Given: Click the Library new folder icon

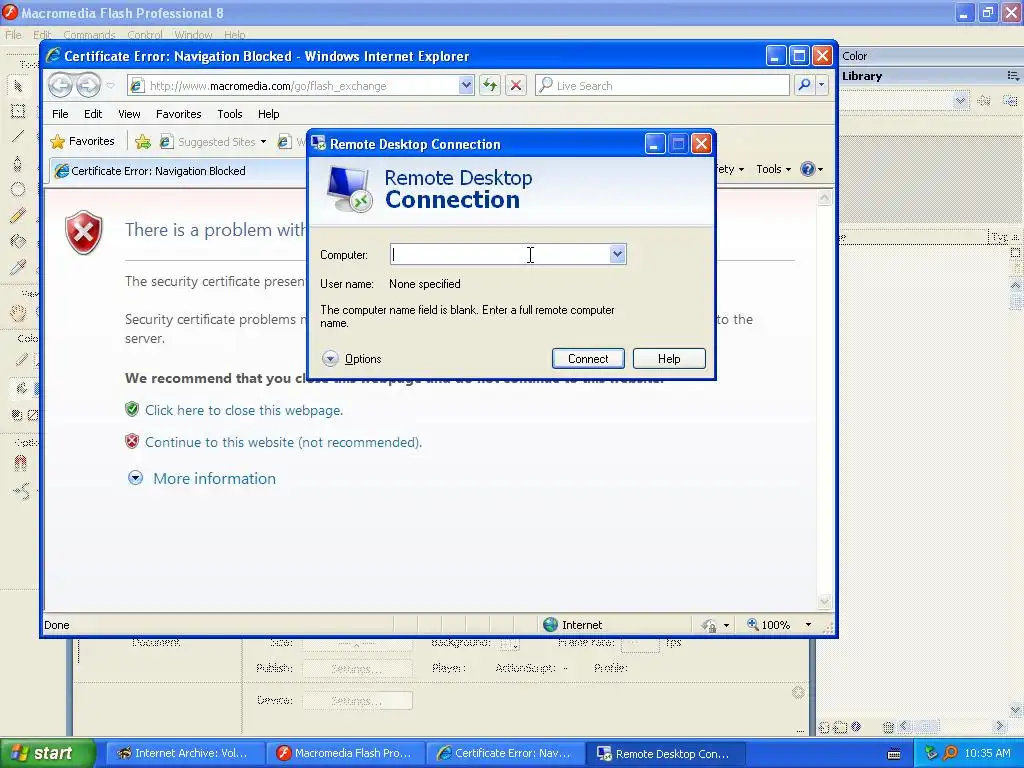Looking at the screenshot, I should click(840, 727).
